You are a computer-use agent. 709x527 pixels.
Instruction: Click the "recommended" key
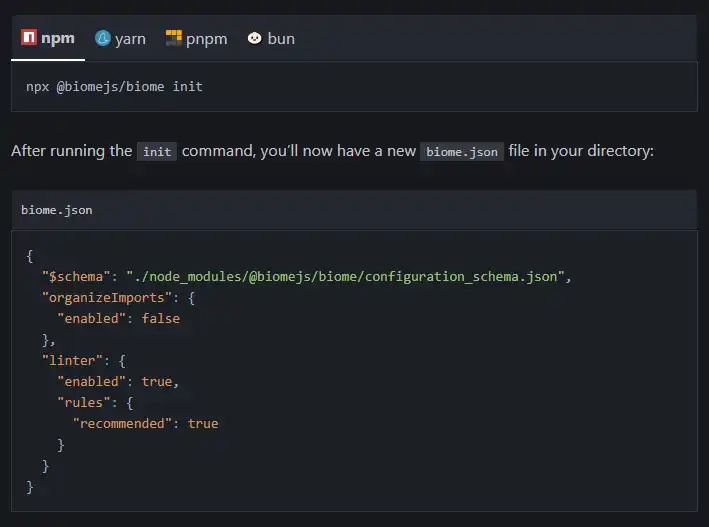click(122, 423)
